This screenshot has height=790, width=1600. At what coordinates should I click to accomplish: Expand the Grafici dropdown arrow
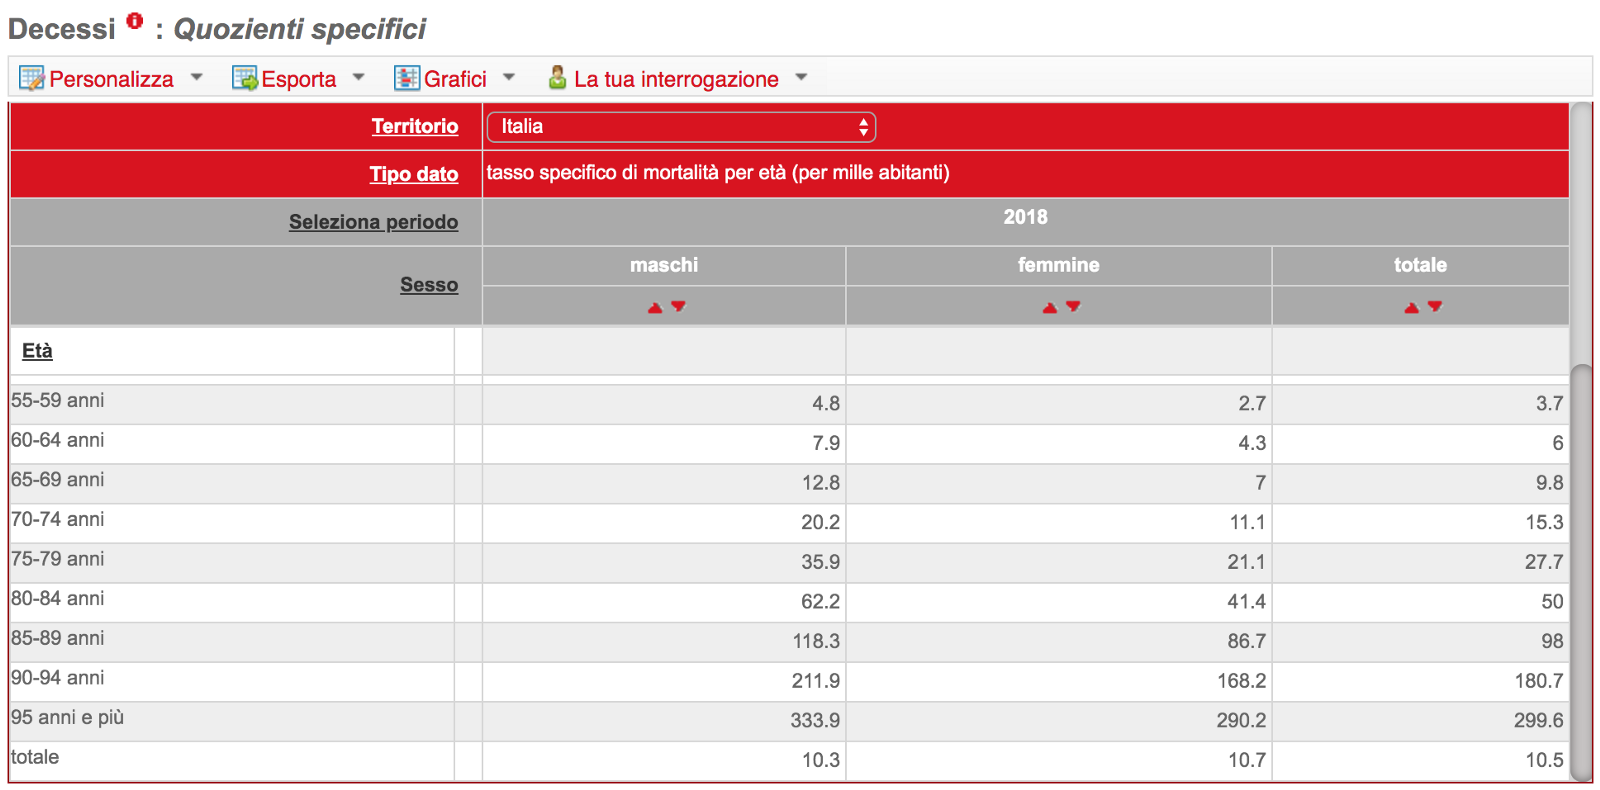coord(509,77)
